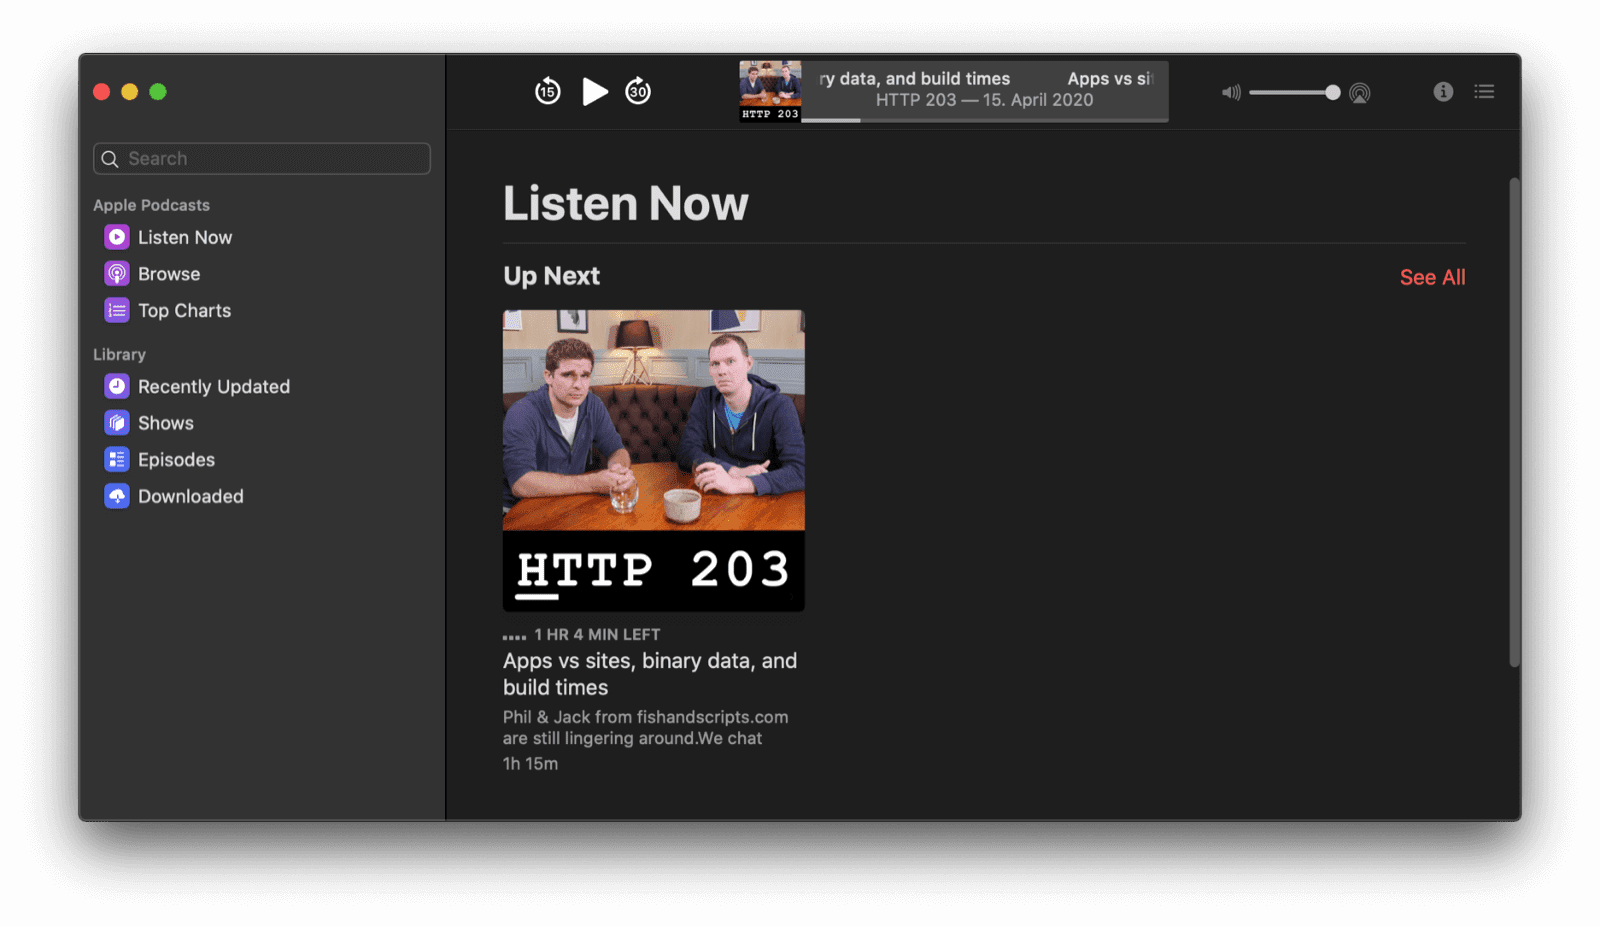This screenshot has width=1600, height=926.
Task: Select Browse in Apple Podcasts sidebar
Action: [x=169, y=273]
